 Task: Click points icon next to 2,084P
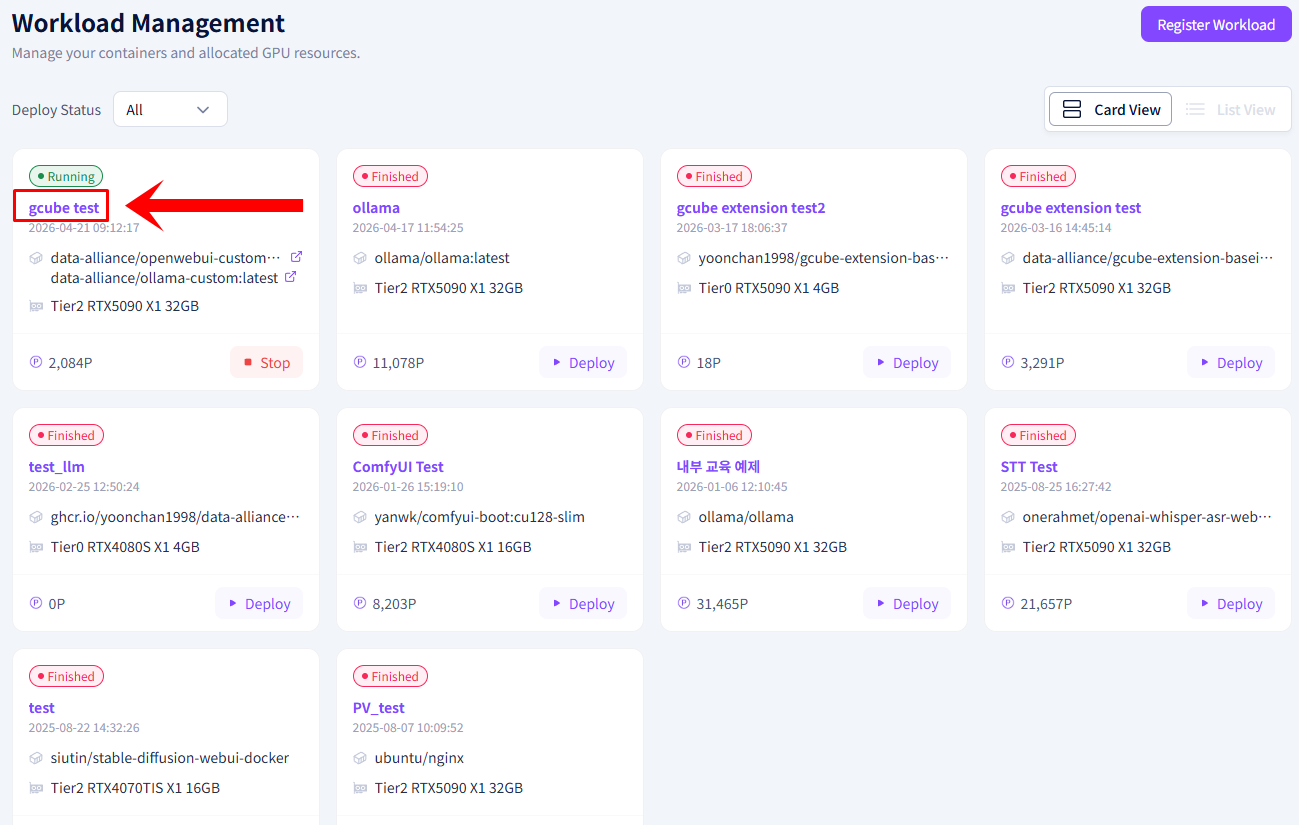[36, 362]
